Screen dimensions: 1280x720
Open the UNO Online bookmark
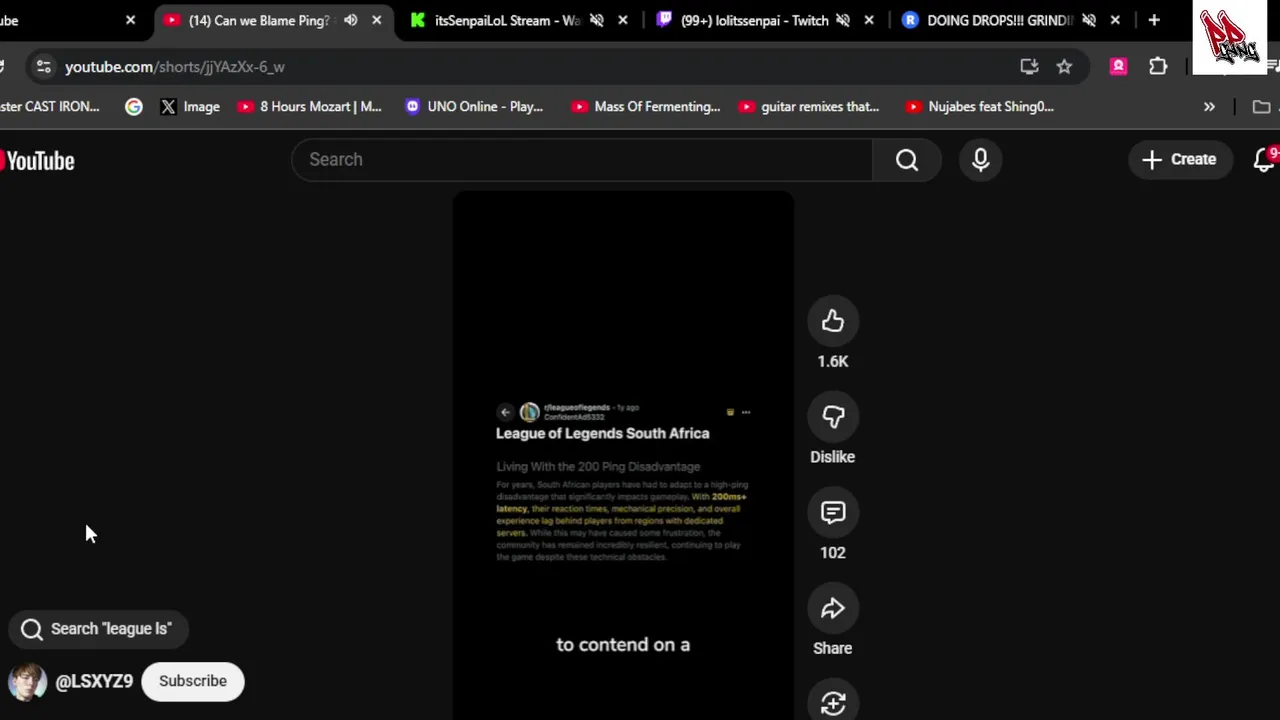pos(474,107)
